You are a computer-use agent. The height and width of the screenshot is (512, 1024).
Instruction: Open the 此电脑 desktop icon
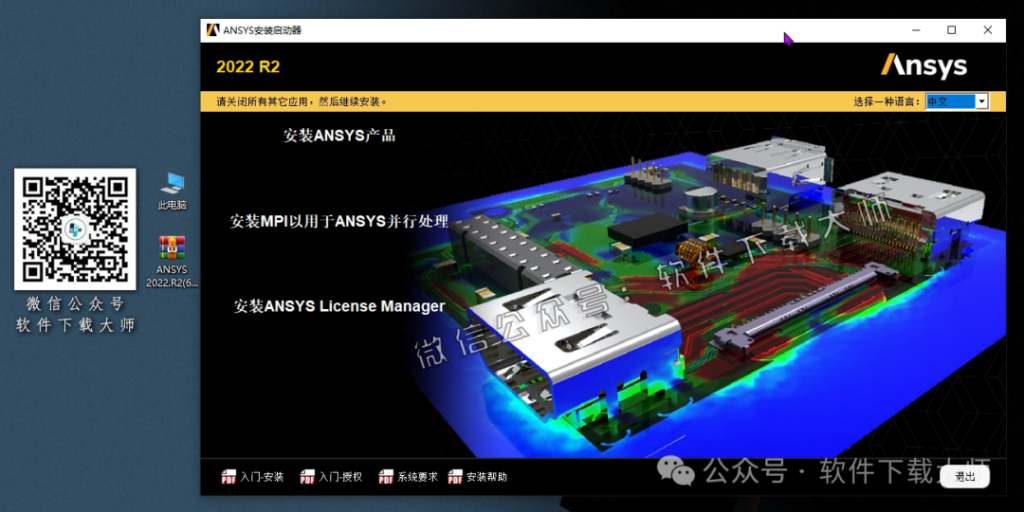(172, 191)
